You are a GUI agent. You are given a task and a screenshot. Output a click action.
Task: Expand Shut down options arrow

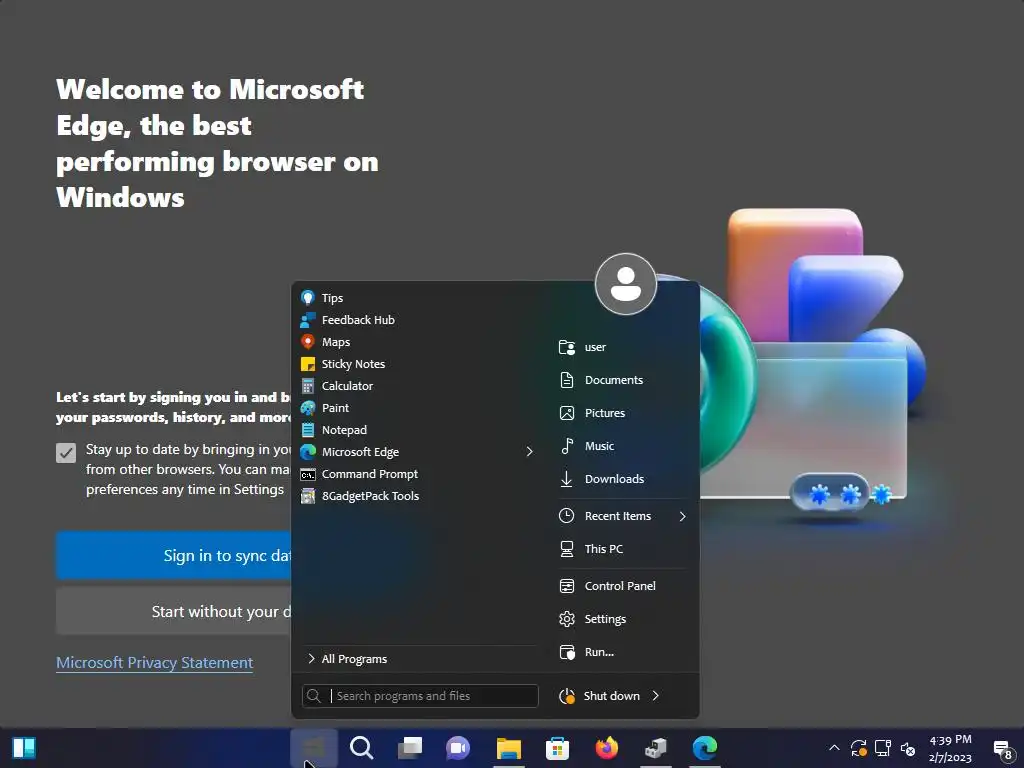656,696
